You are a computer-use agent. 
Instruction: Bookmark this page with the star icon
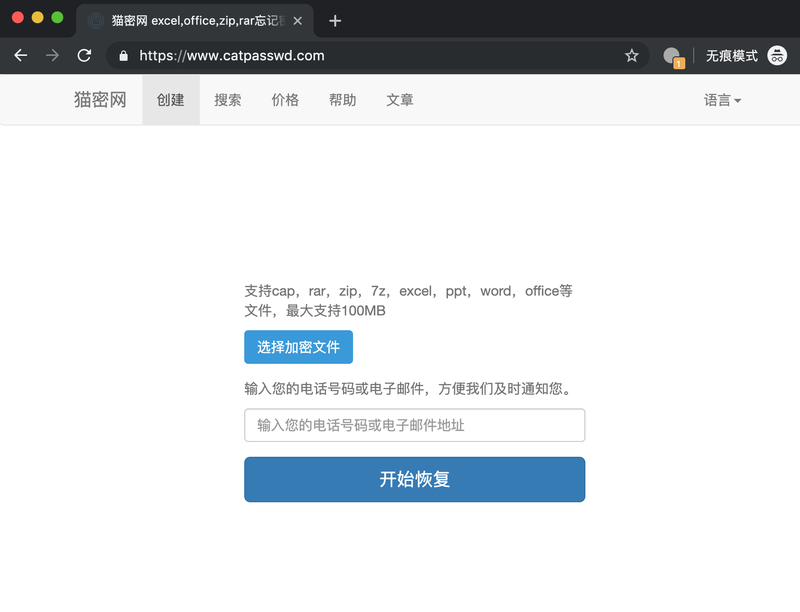click(x=632, y=56)
